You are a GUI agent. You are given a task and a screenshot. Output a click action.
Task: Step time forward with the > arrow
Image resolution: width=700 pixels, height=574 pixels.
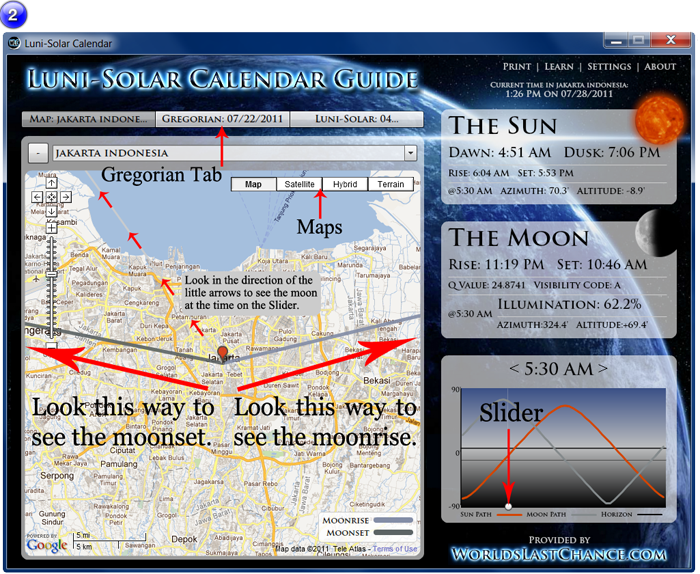603,369
